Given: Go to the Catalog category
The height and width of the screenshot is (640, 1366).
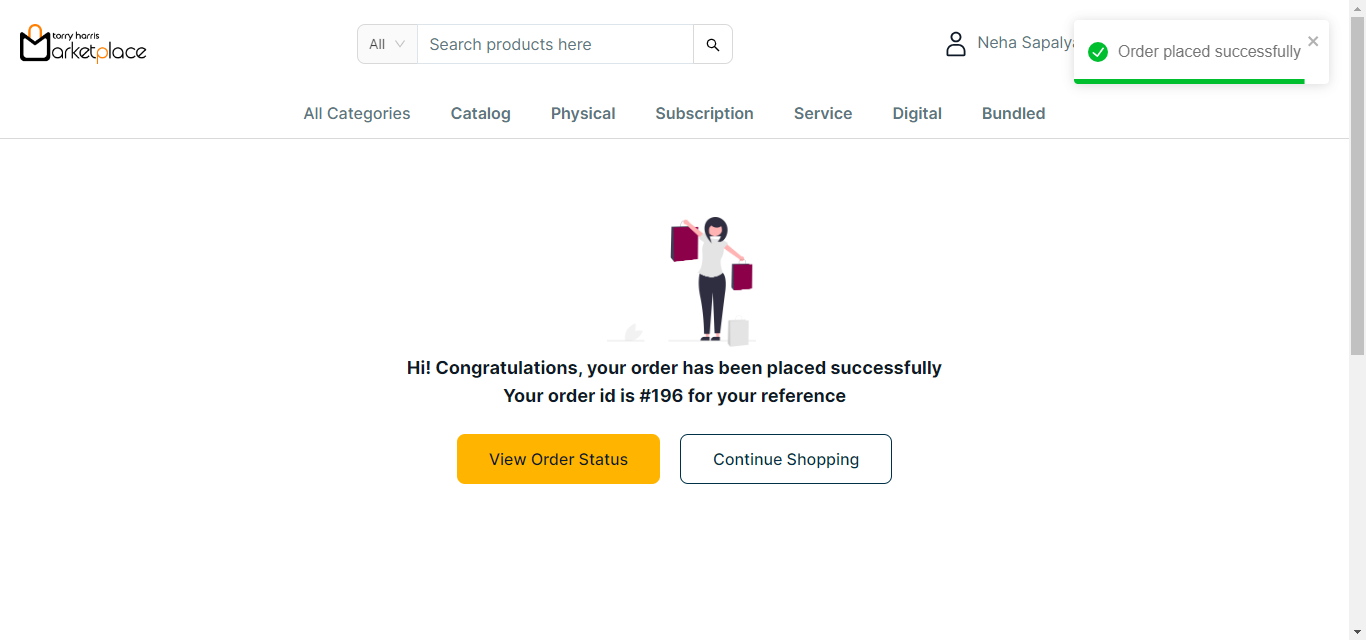Looking at the screenshot, I should [481, 114].
